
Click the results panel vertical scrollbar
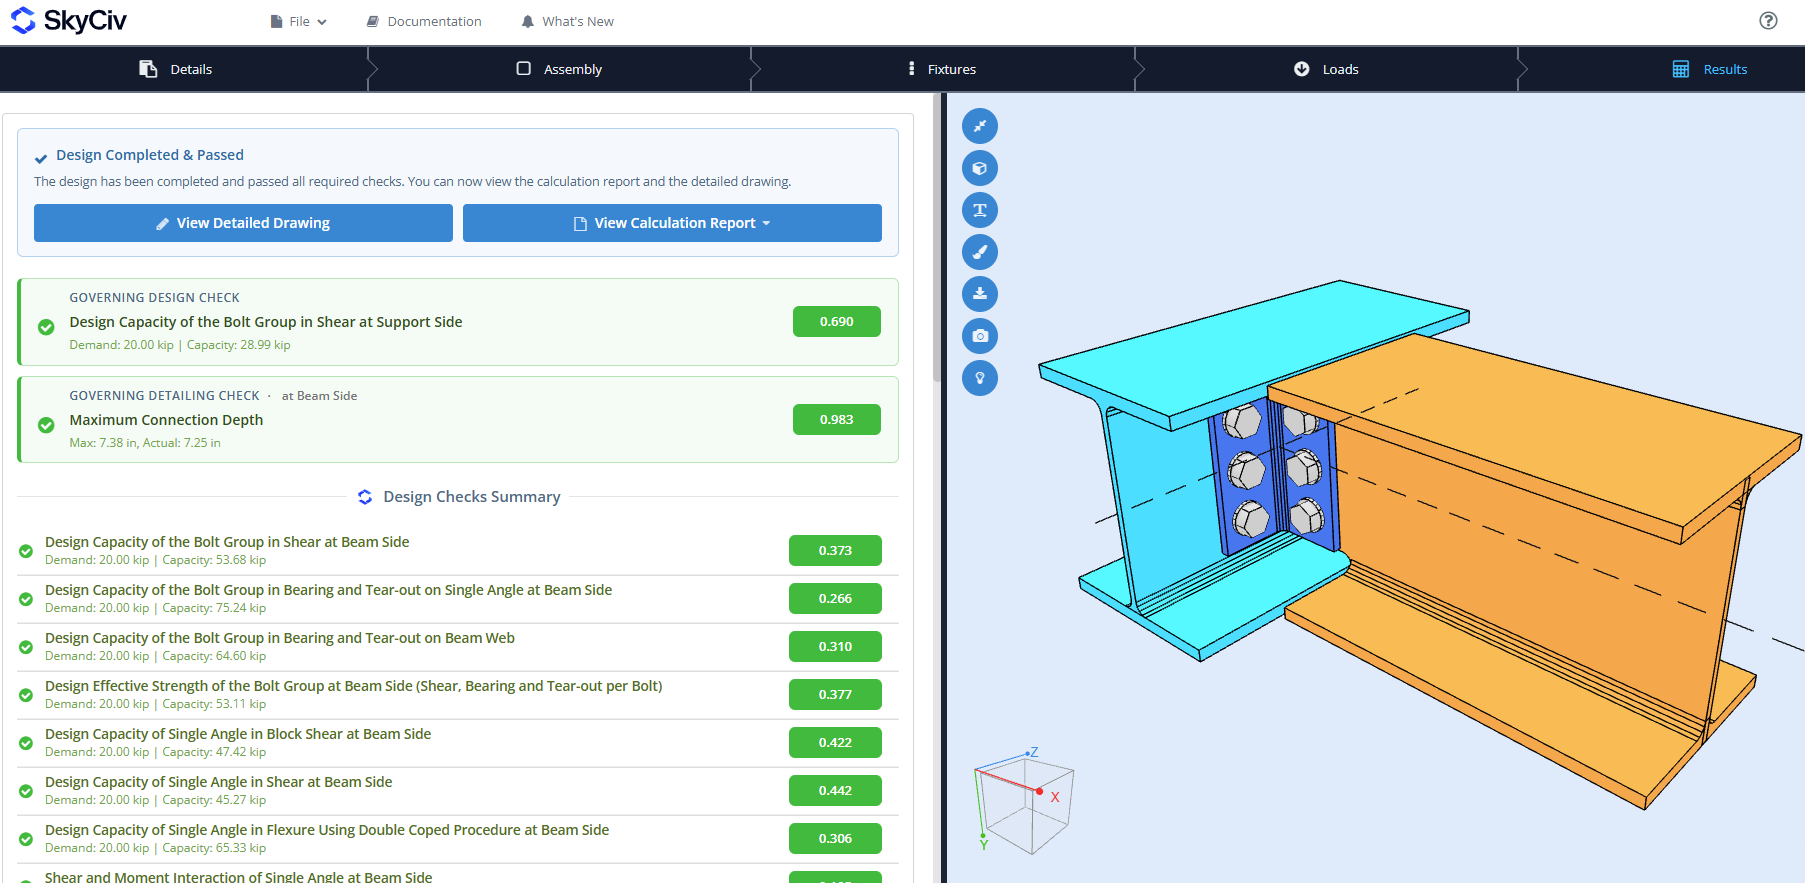(x=937, y=238)
